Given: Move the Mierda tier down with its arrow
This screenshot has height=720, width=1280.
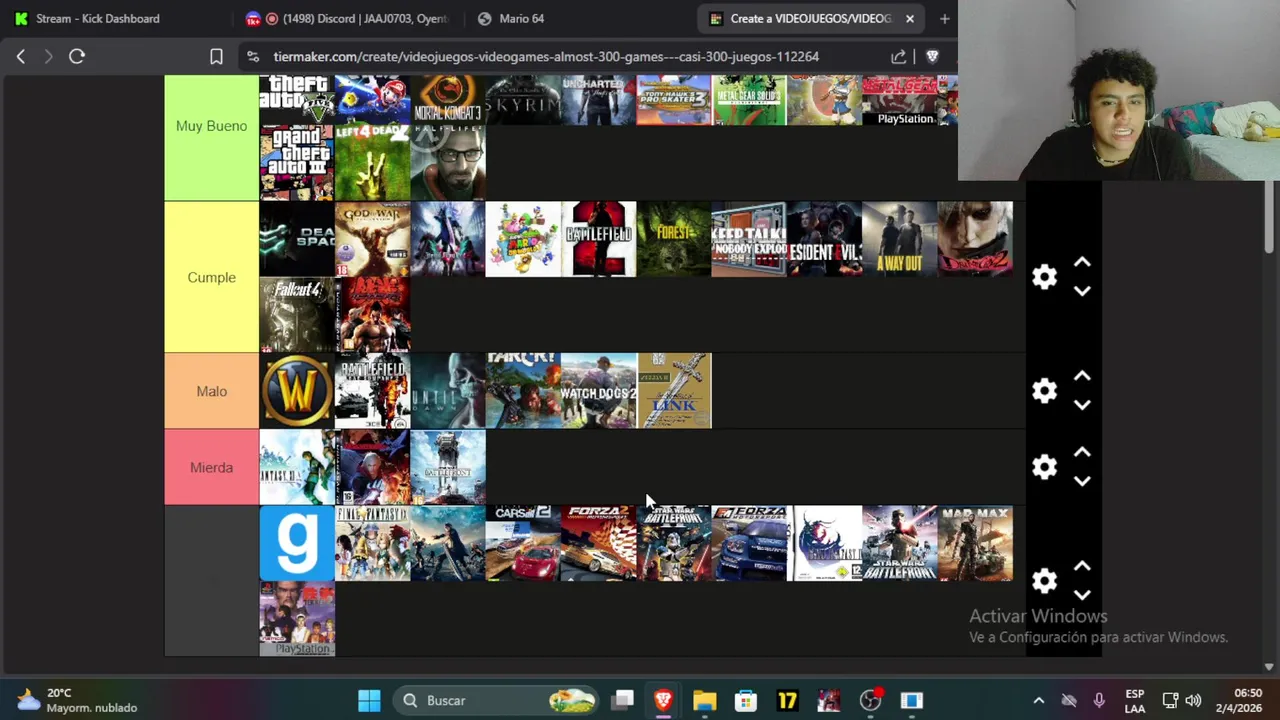Looking at the screenshot, I should click(1082, 481).
